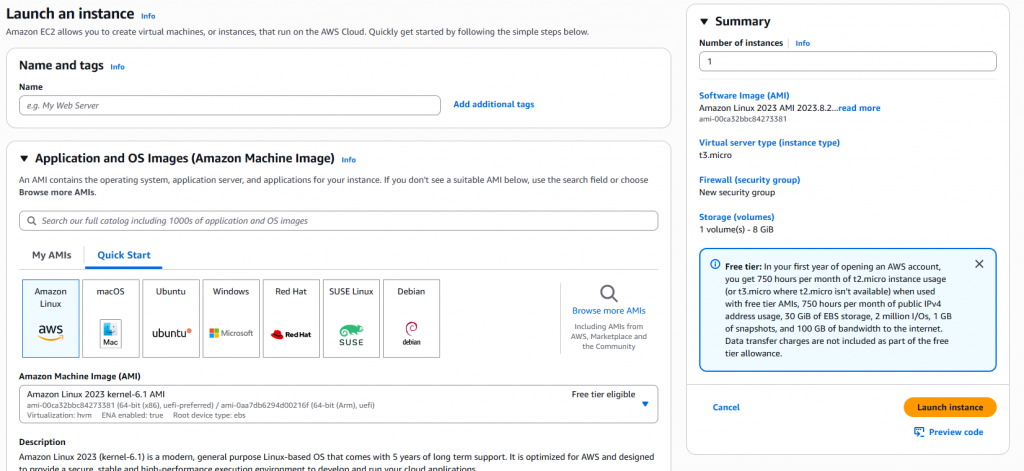
Task: Click the Cancel link
Action: tap(726, 407)
